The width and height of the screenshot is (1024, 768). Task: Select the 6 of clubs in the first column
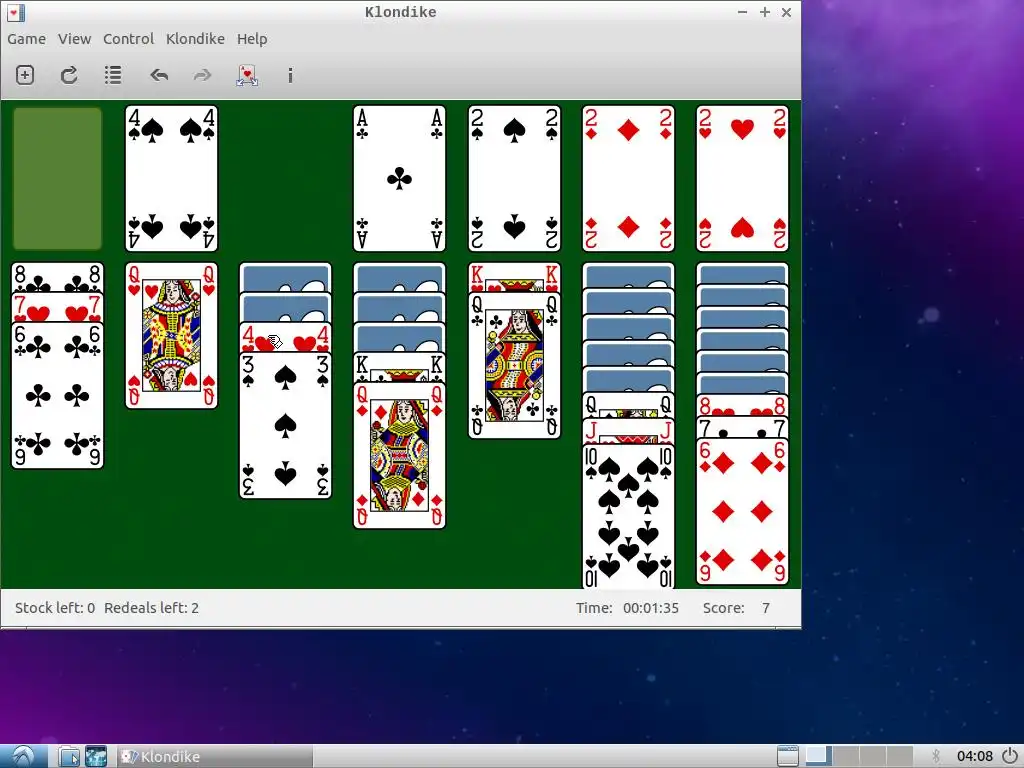[57, 395]
